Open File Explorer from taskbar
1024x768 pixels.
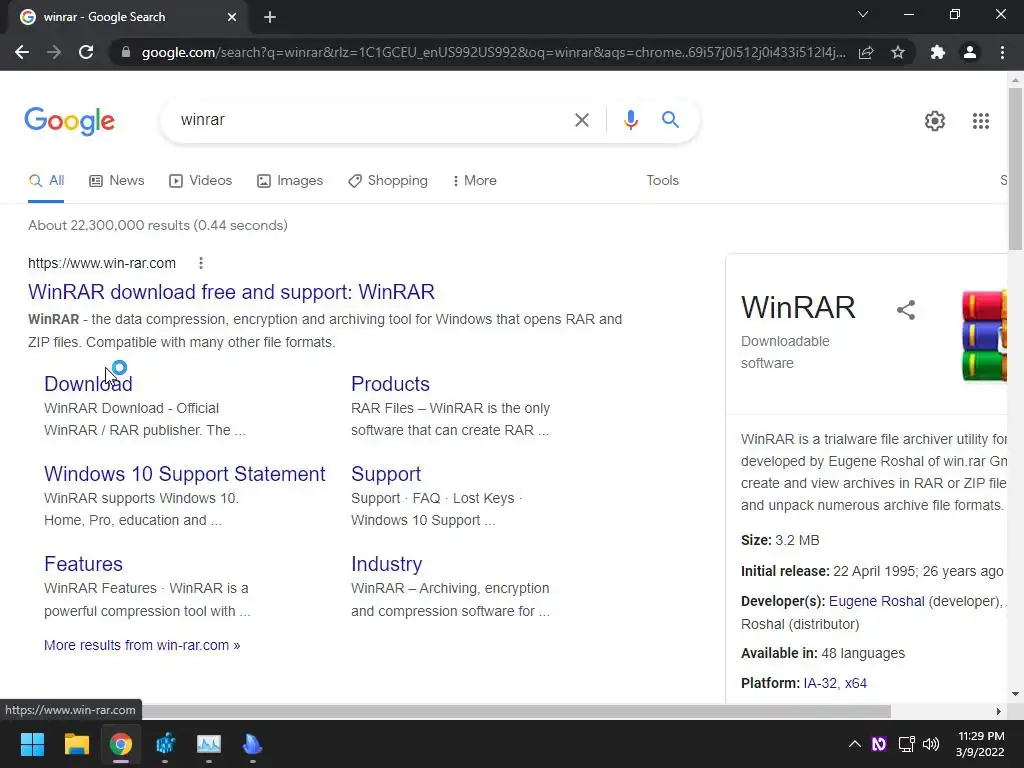tap(76, 744)
